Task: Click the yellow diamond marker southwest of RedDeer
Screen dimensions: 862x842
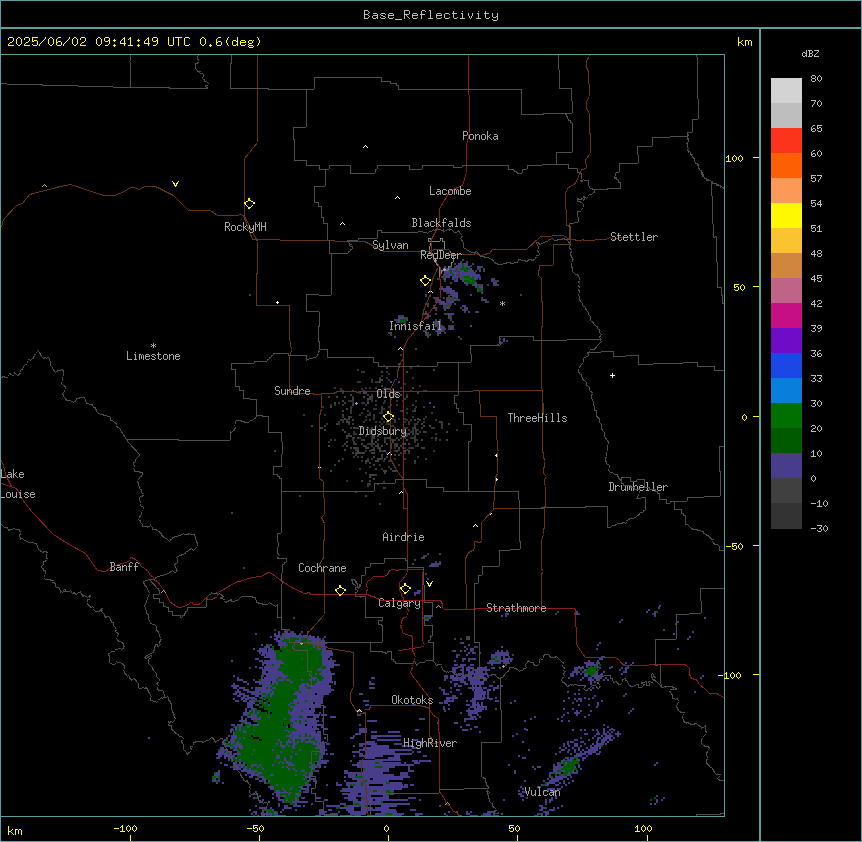Action: click(x=425, y=281)
